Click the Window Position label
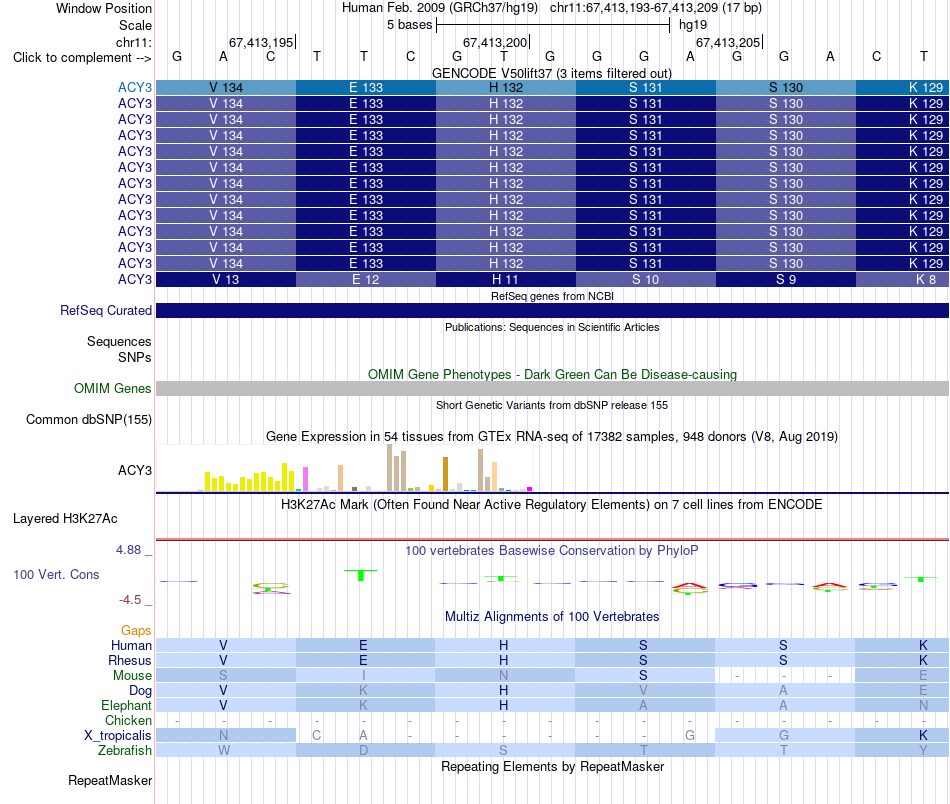950x804 pixels. (x=104, y=8)
